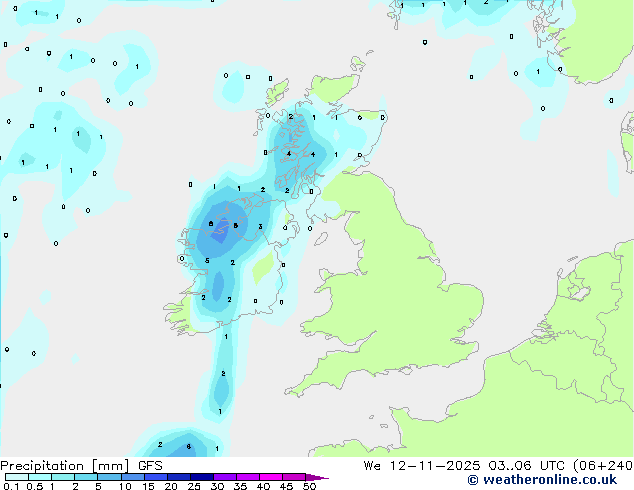Click the 'We 12-11-2025 03..06 UTC' timestamp

[464, 466]
